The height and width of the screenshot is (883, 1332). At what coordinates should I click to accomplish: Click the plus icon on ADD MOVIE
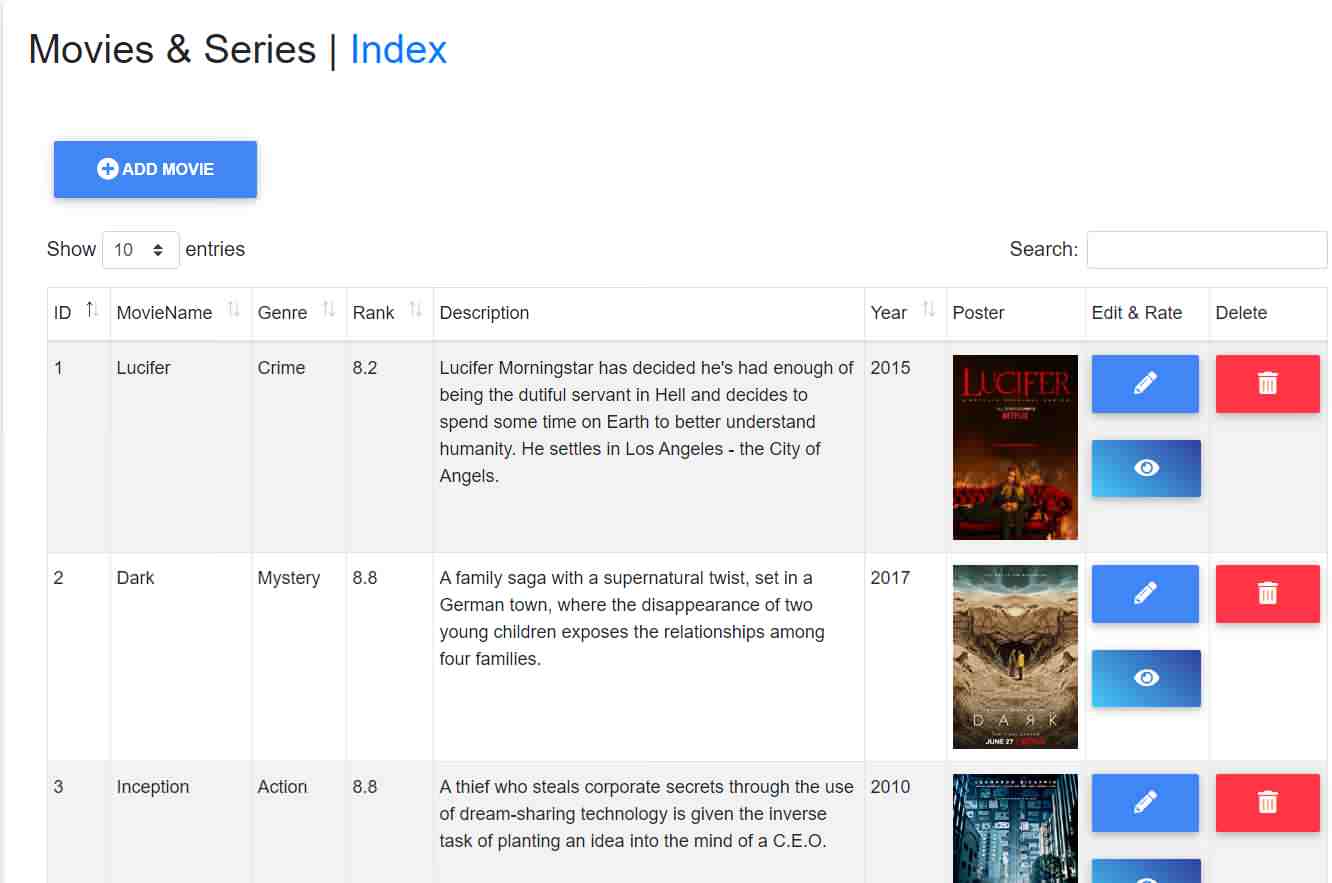pyautogui.click(x=106, y=168)
